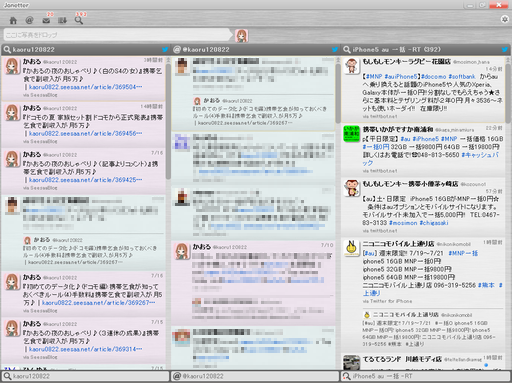Viewport: 512px width, 384px height.
Task: Click Twitter bird icon in @kaoru120822 column header
Action: click(x=335, y=50)
